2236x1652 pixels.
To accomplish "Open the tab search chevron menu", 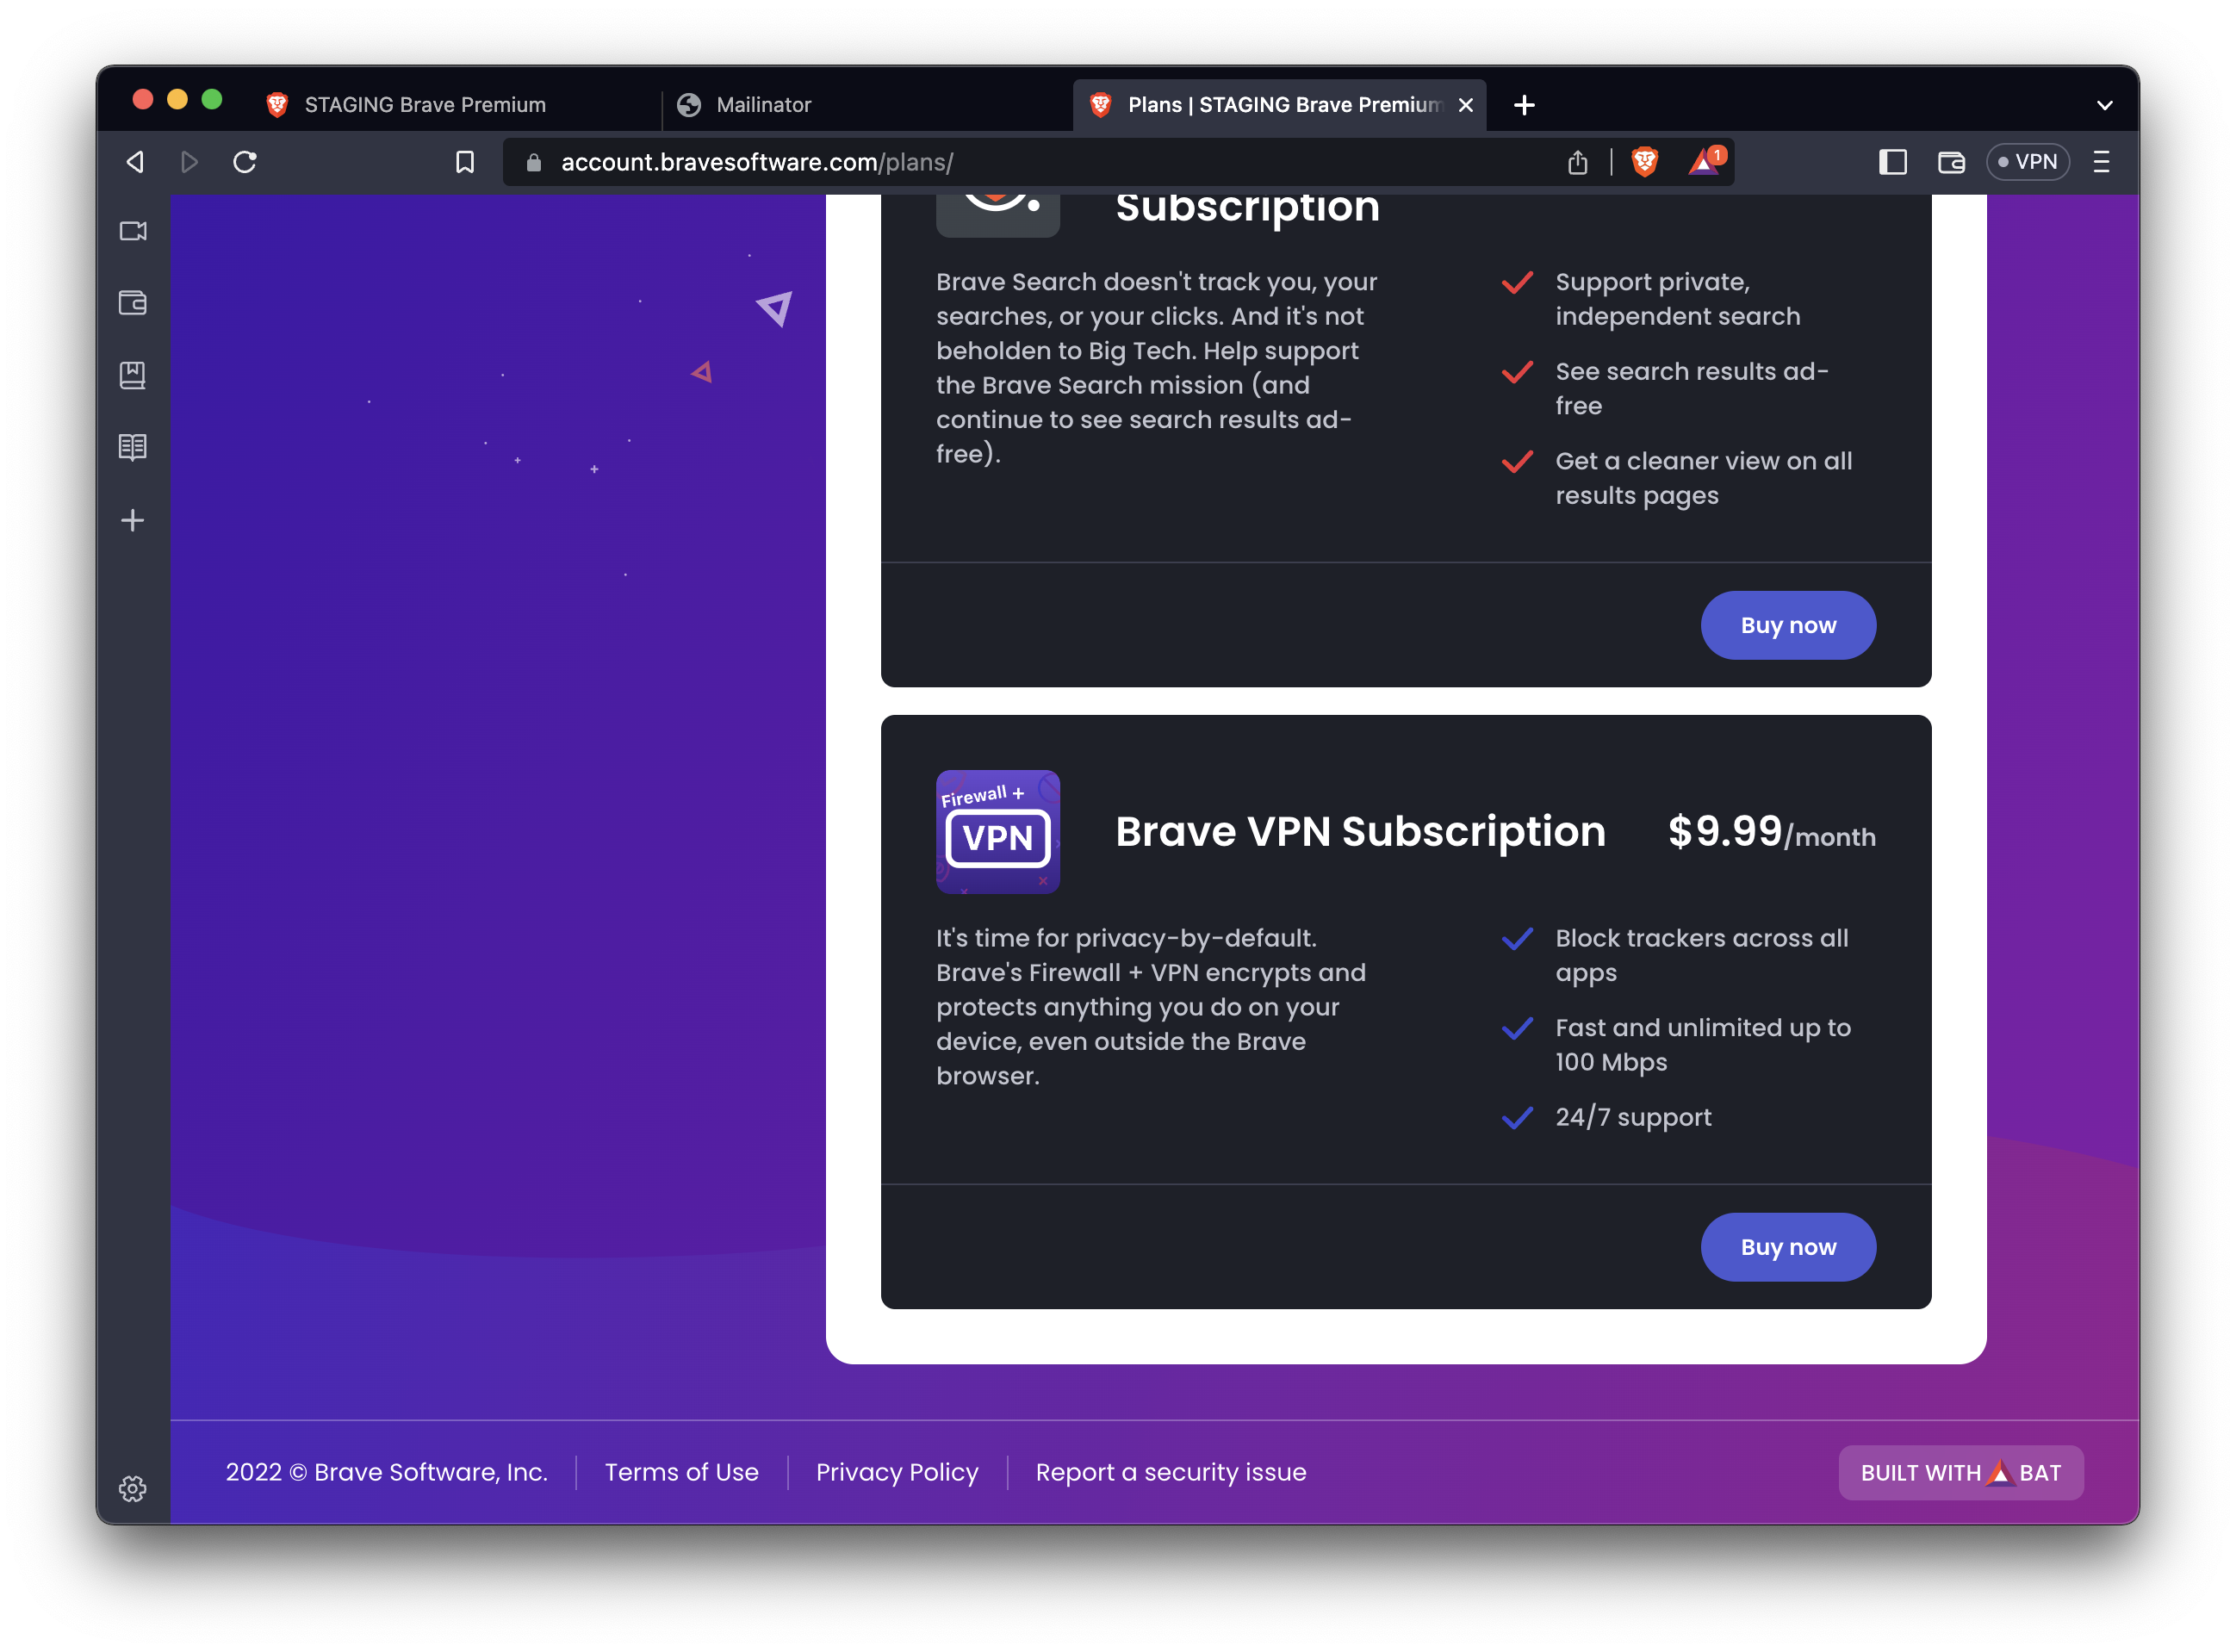I will pyautogui.click(x=2104, y=104).
